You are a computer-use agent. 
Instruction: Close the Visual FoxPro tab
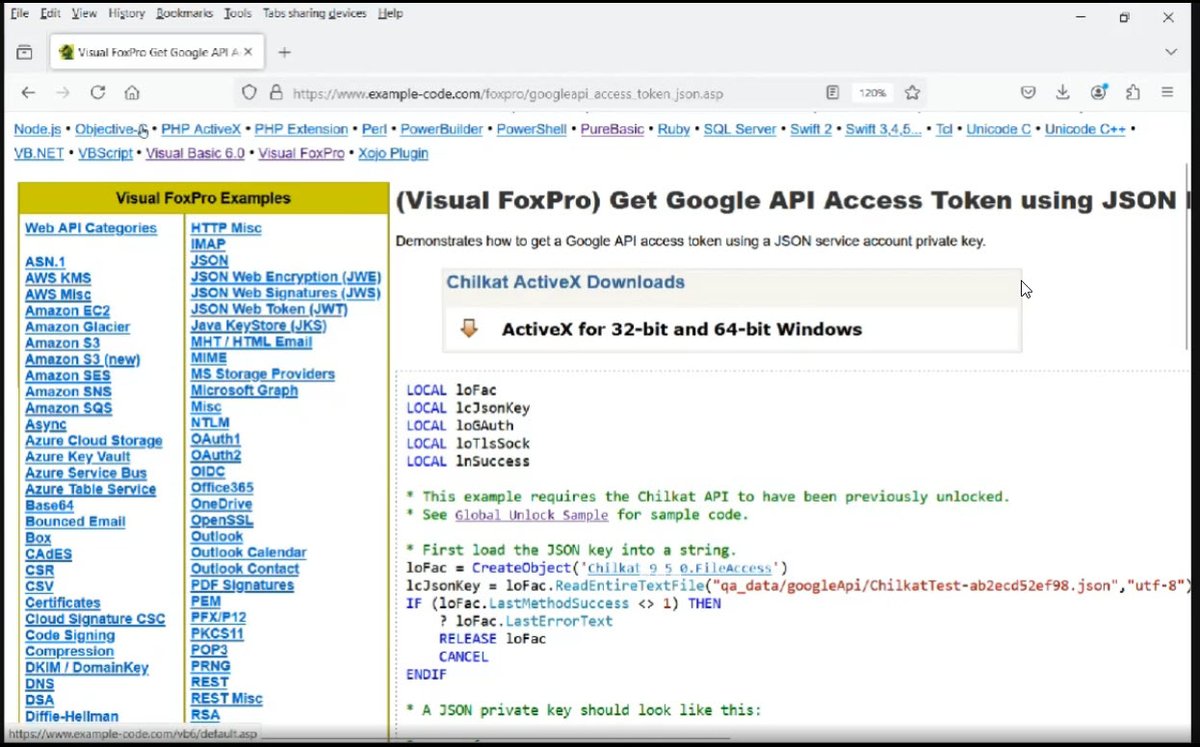[x=248, y=52]
